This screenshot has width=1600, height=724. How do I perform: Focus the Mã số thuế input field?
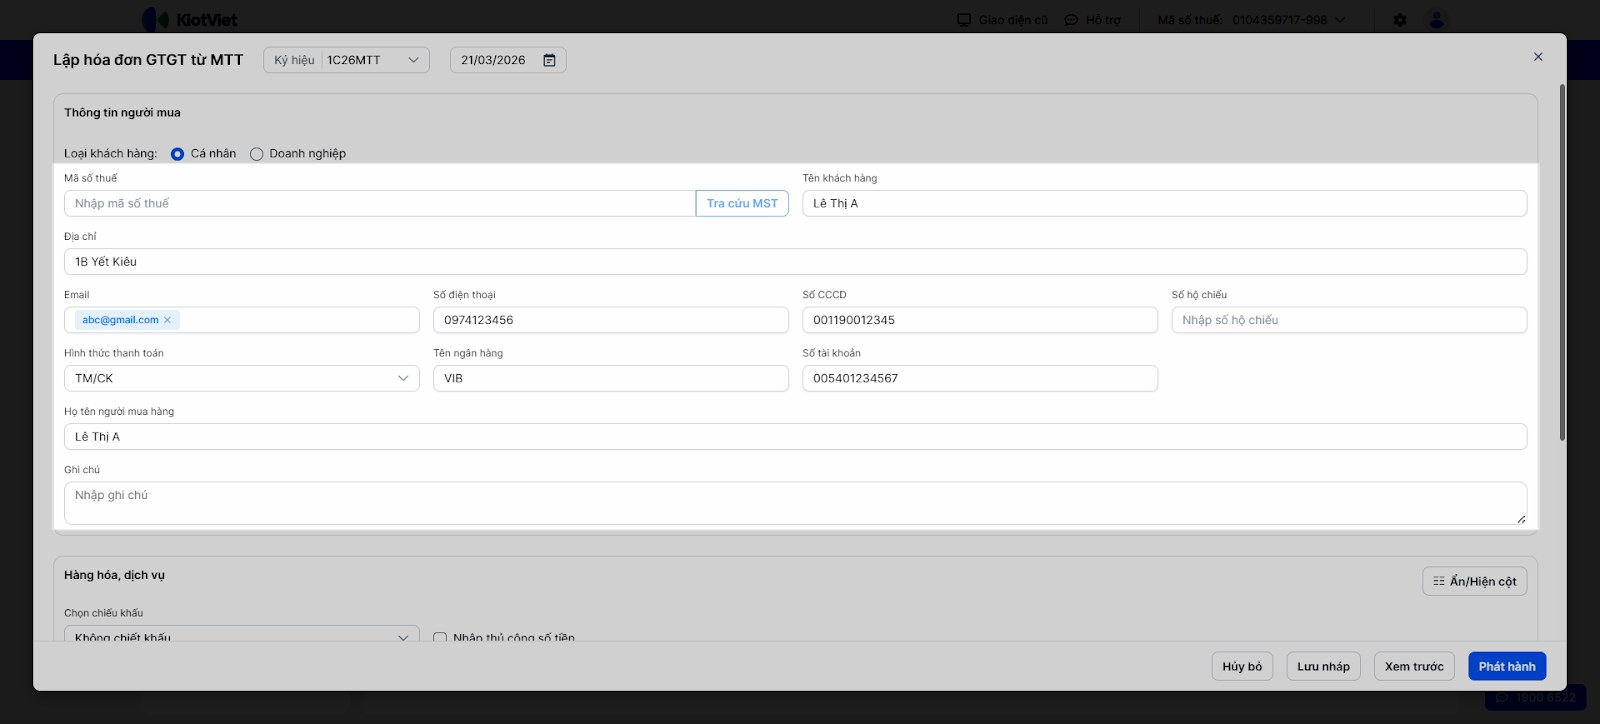click(x=380, y=203)
